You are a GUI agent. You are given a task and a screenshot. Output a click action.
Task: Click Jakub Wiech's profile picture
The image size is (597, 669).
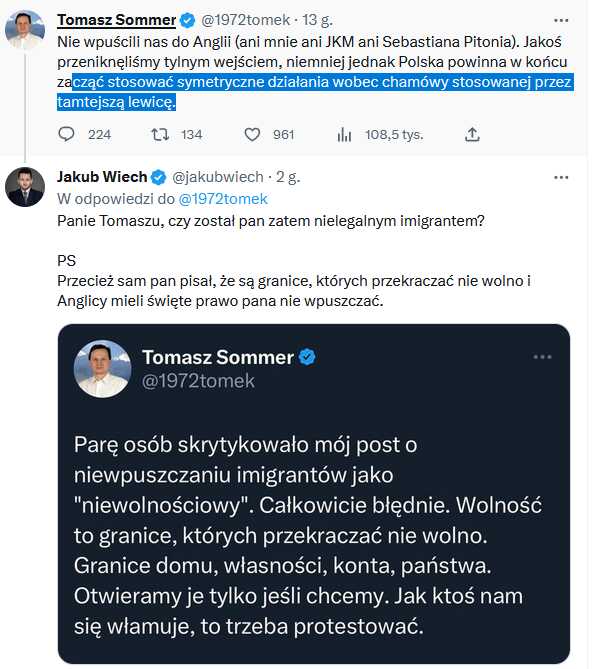point(25,187)
